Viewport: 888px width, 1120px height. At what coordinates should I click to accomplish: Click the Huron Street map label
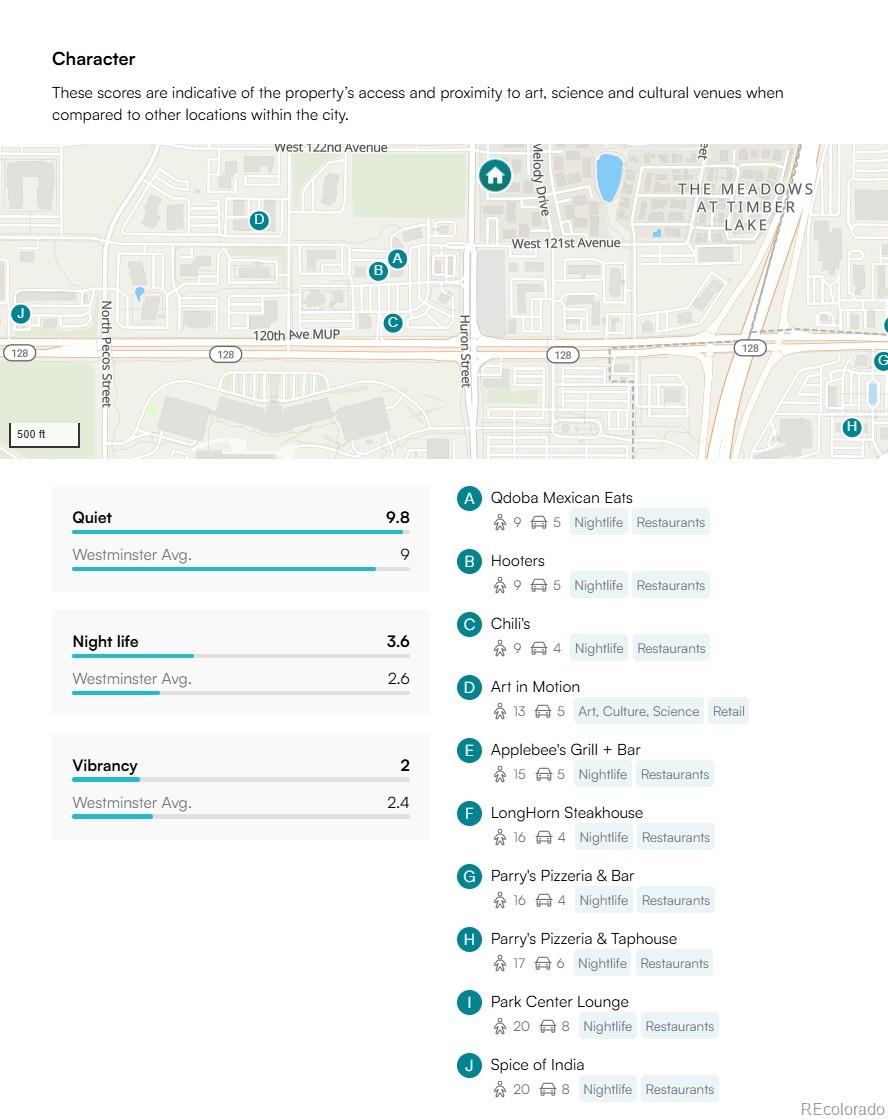click(465, 351)
